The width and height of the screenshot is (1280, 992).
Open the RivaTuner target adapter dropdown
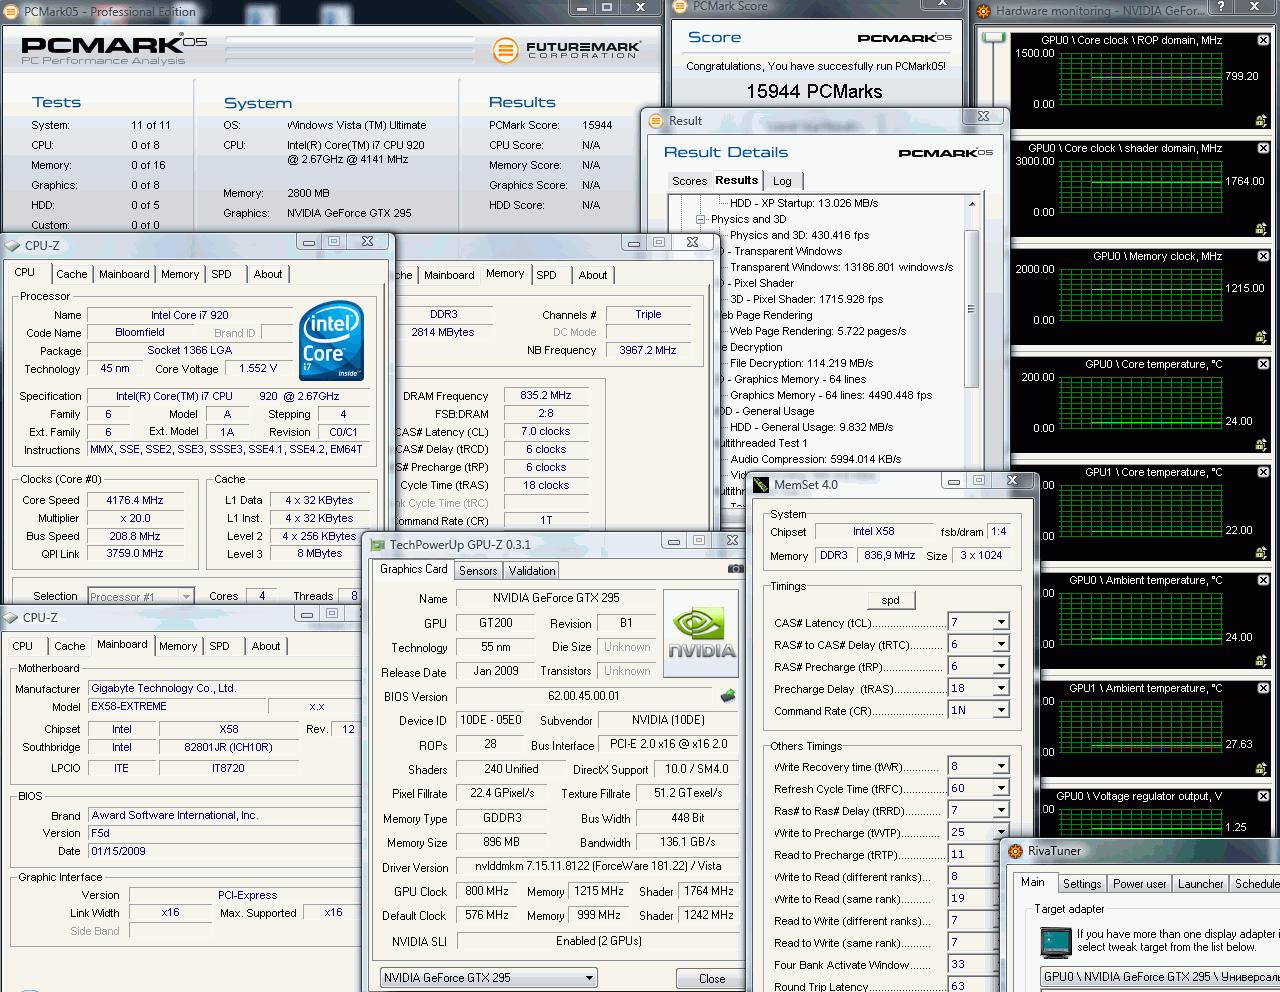click(1160, 977)
